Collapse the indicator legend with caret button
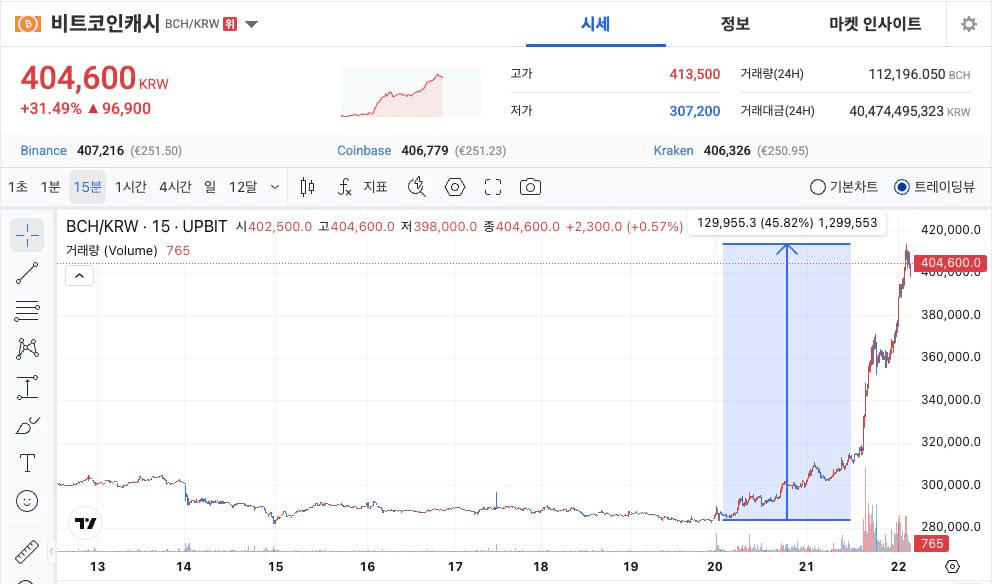This screenshot has height=584, width=992. tap(80, 276)
